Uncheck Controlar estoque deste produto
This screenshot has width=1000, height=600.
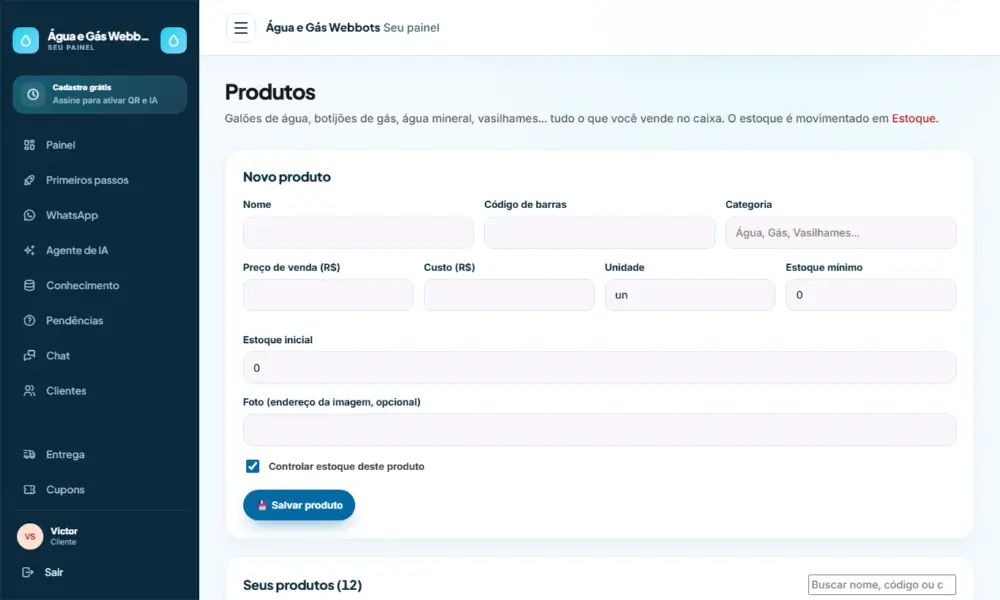coord(253,466)
